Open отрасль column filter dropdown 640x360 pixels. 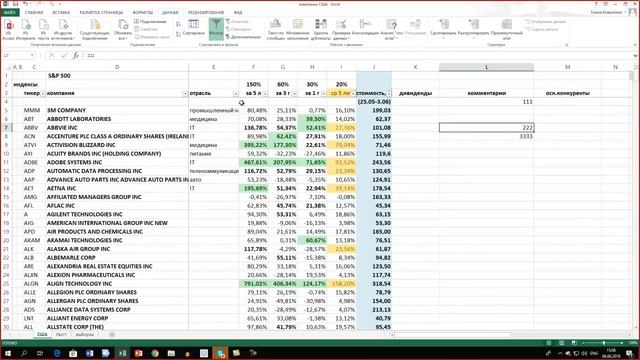[236, 93]
